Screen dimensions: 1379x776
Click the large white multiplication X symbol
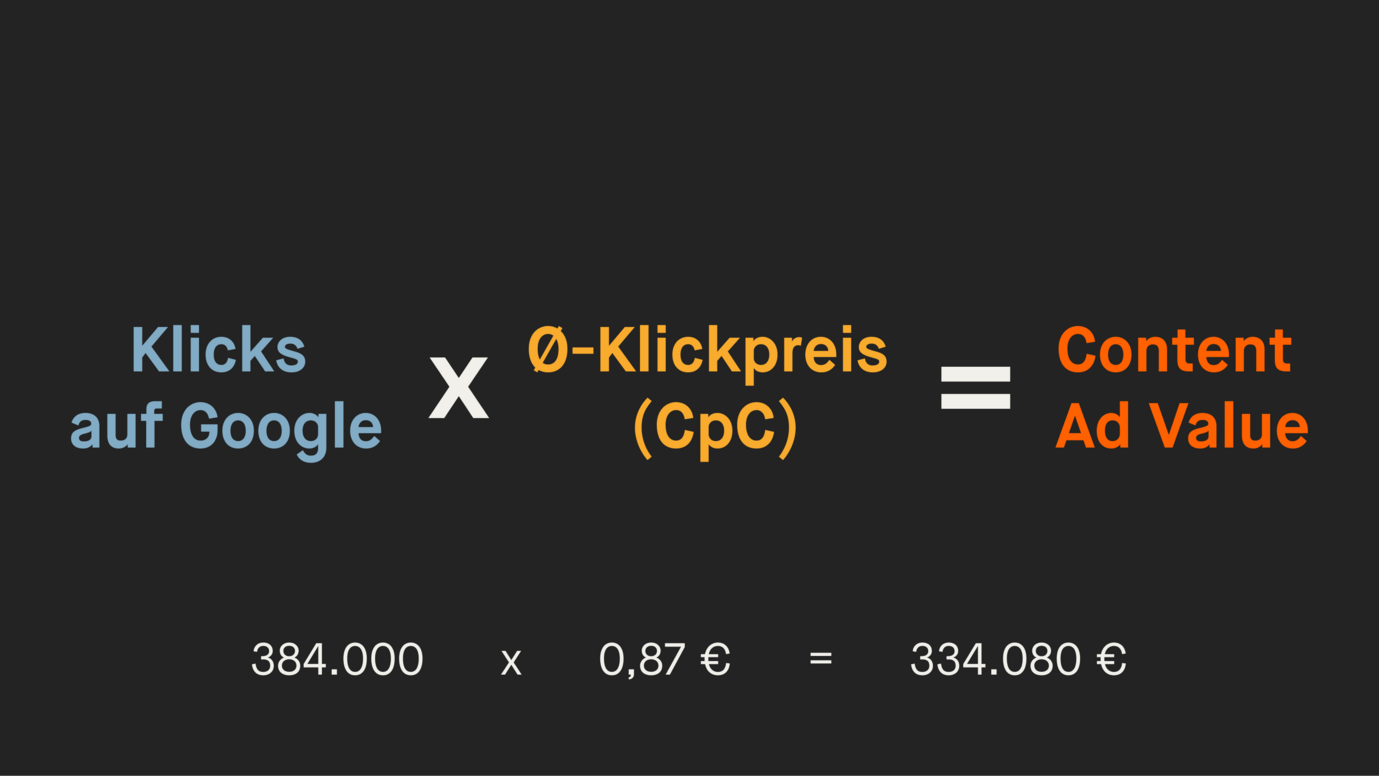[x=459, y=387]
